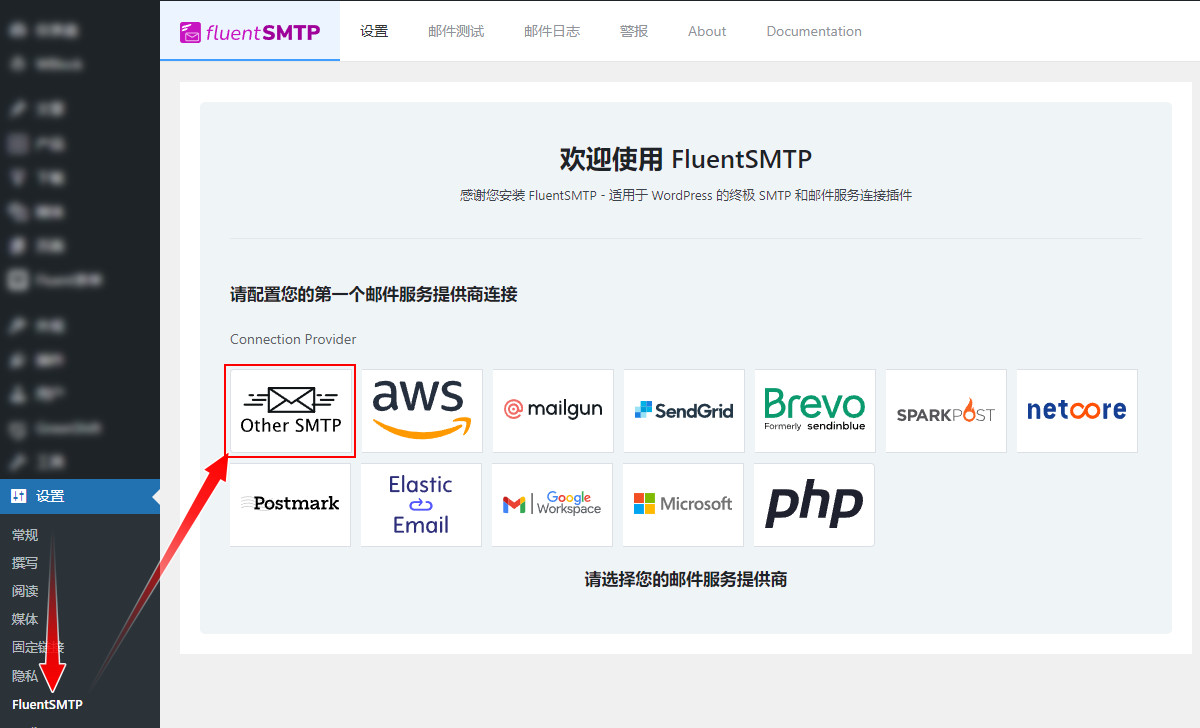Select the Elastic Email provider
The height and width of the screenshot is (728, 1200).
421,504
